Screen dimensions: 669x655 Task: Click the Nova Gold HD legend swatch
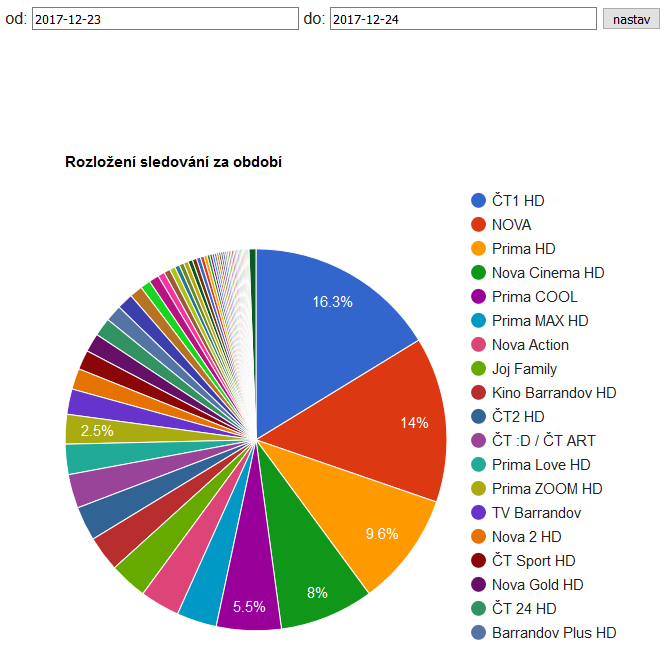click(x=478, y=585)
